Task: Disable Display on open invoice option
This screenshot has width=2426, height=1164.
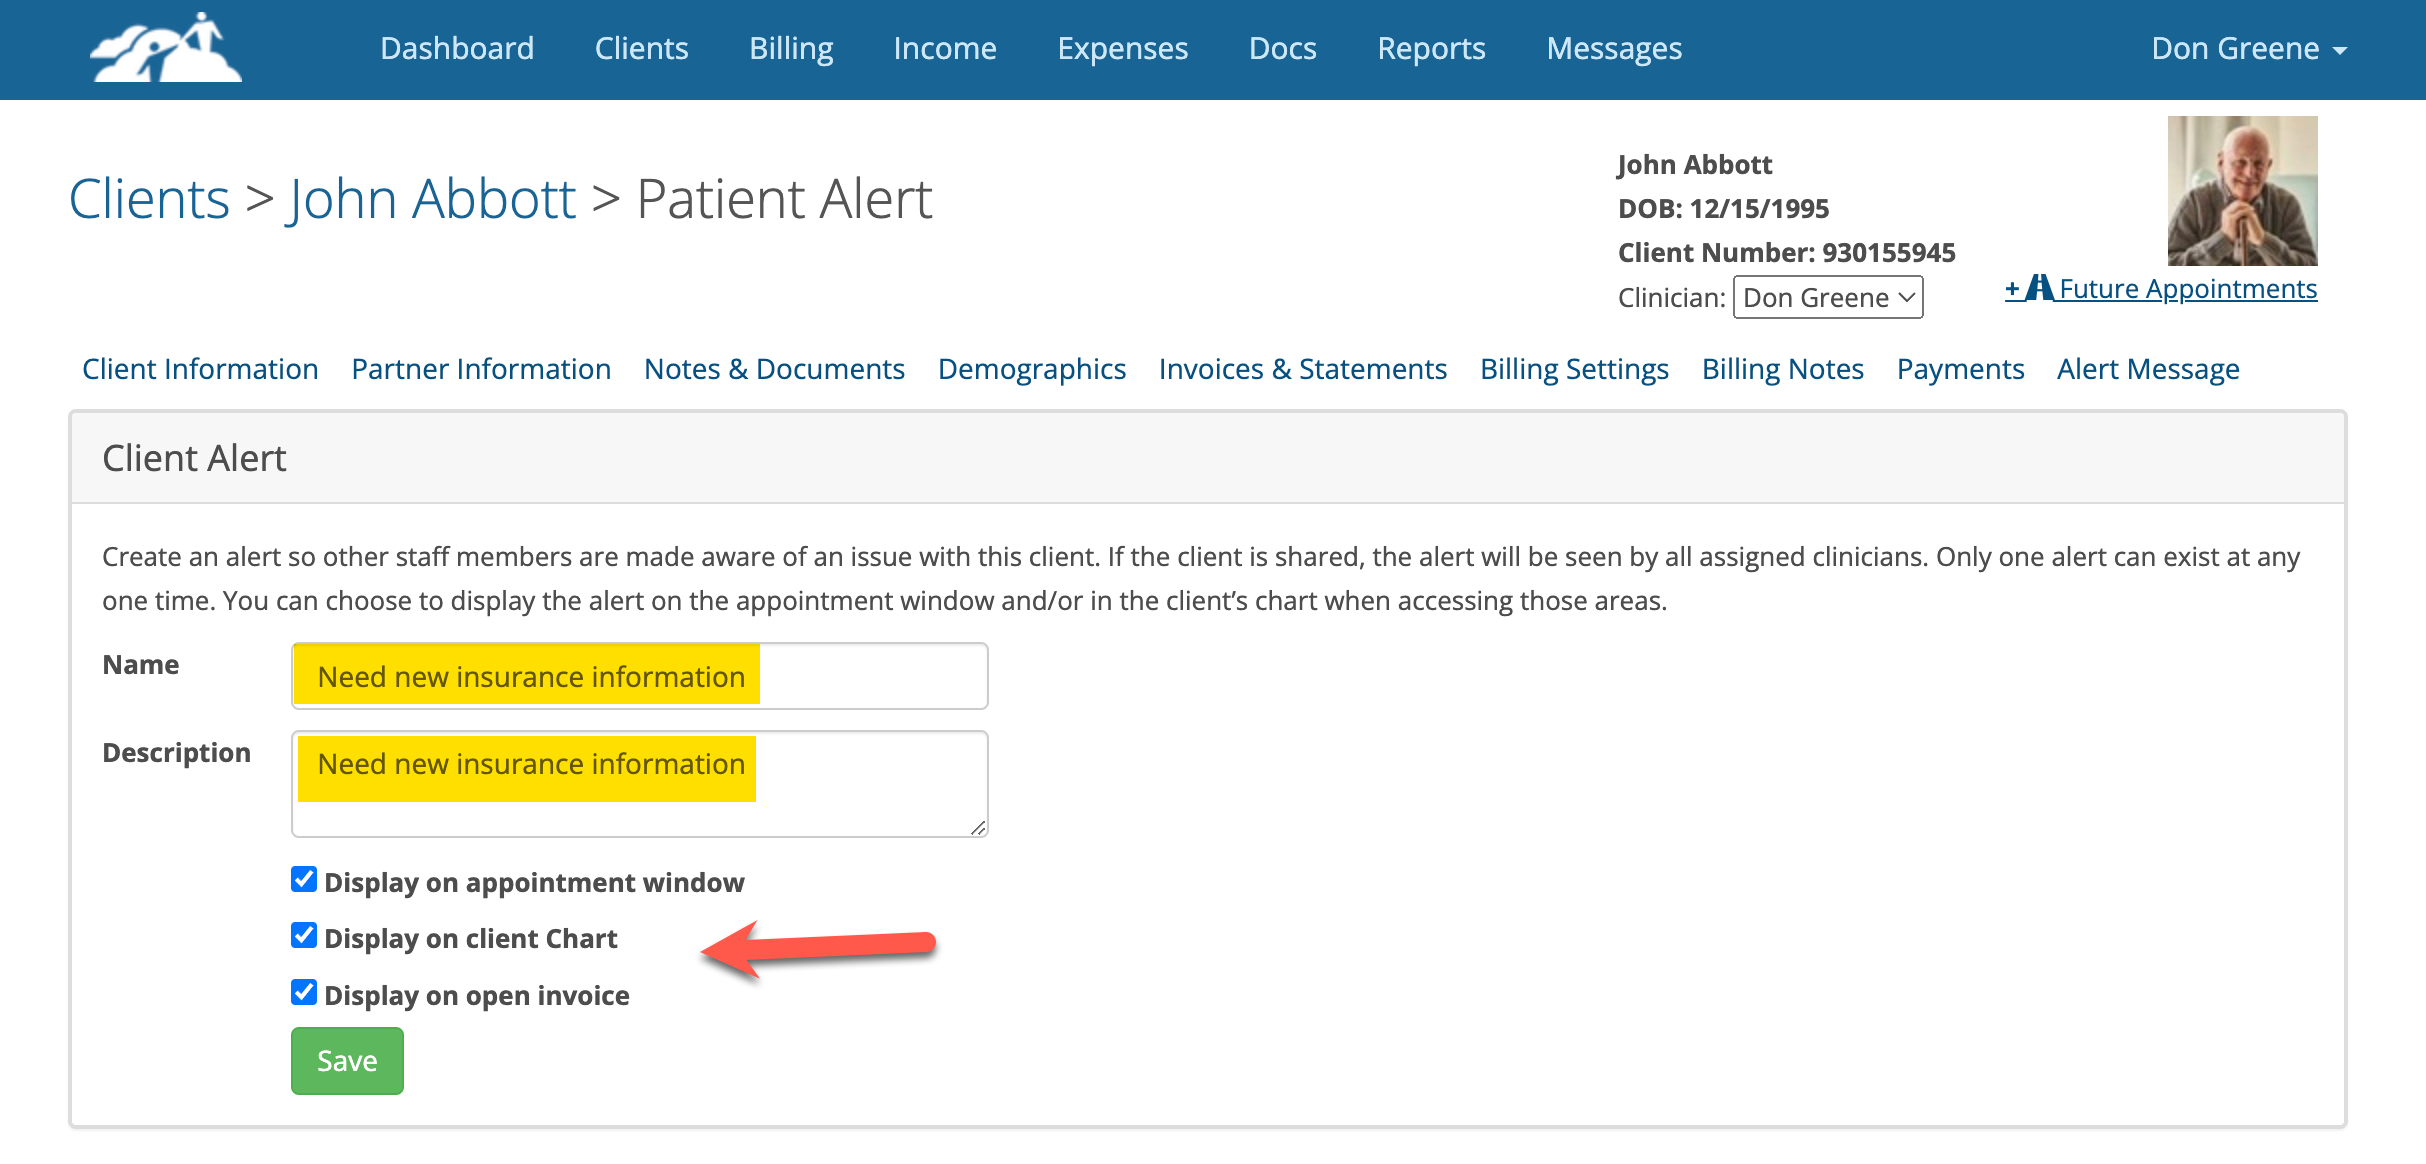Action: (x=304, y=993)
